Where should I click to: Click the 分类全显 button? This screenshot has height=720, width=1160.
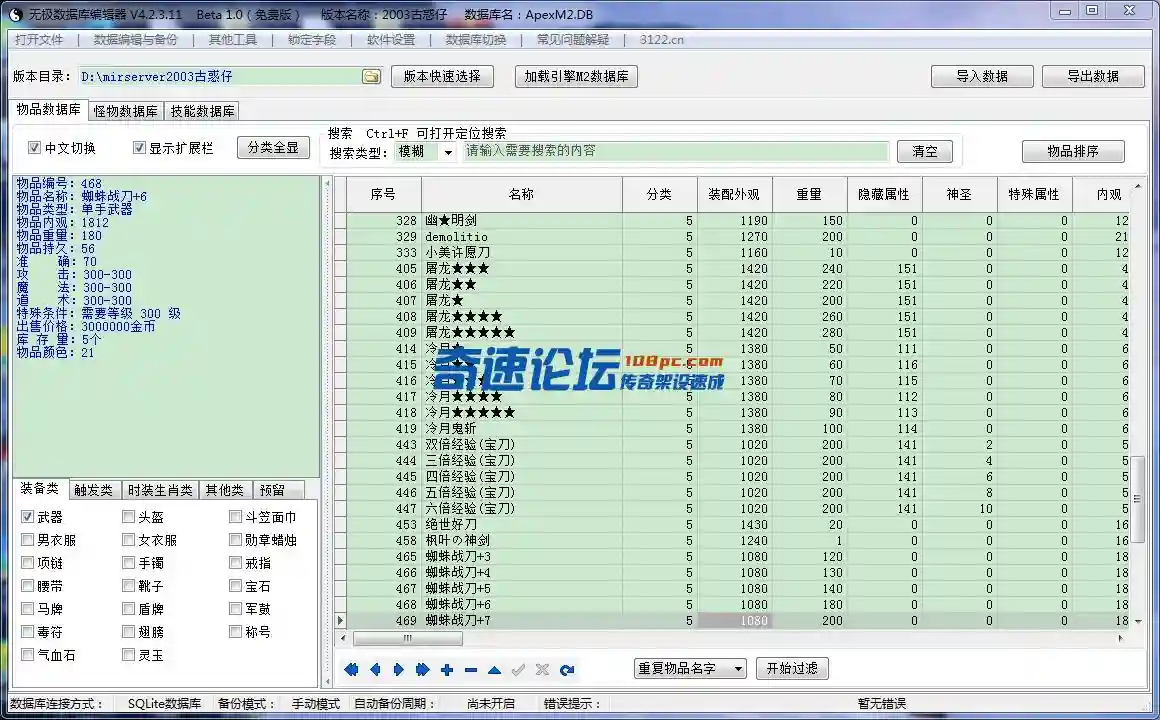tap(273, 147)
